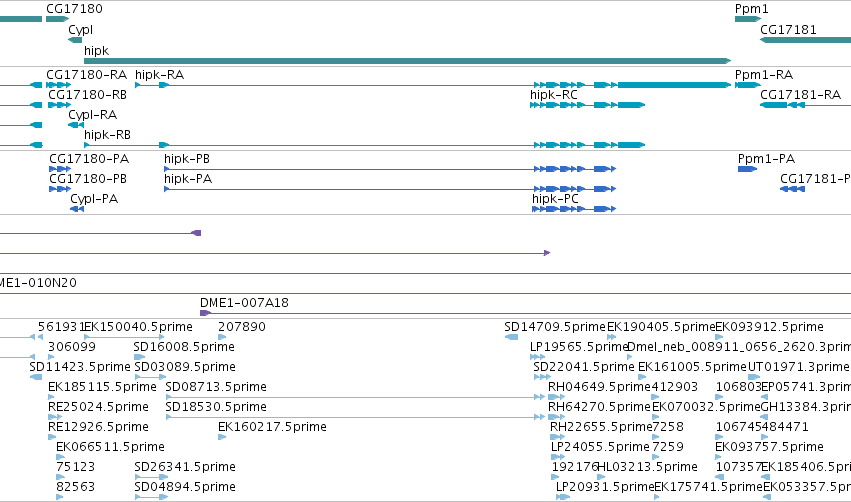Click the CG17181 gene feature

click(805, 40)
